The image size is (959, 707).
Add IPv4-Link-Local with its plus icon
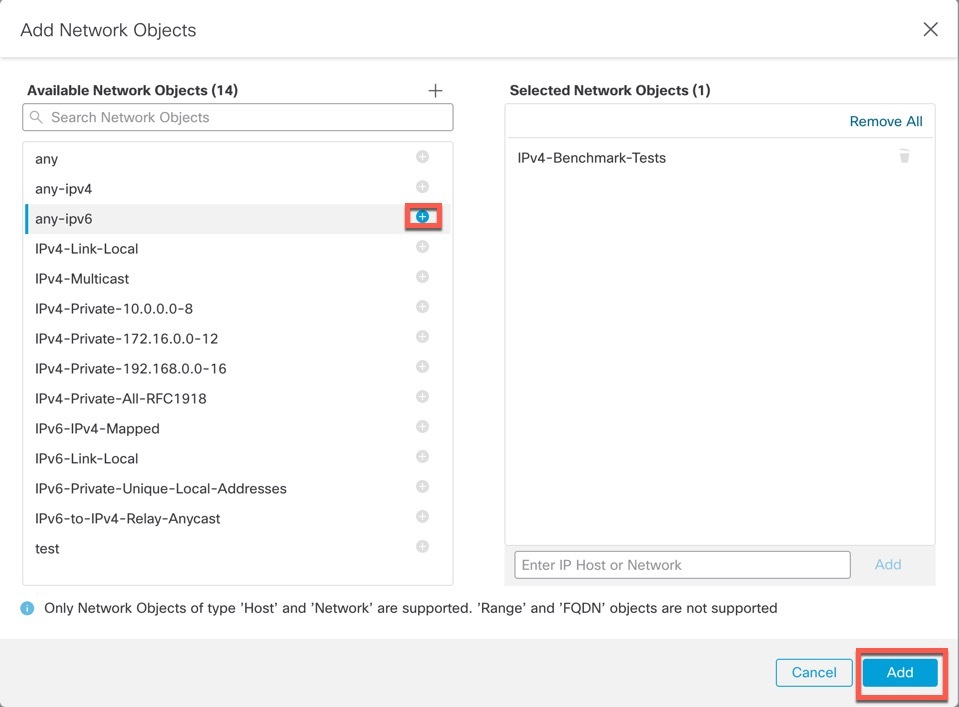click(422, 247)
